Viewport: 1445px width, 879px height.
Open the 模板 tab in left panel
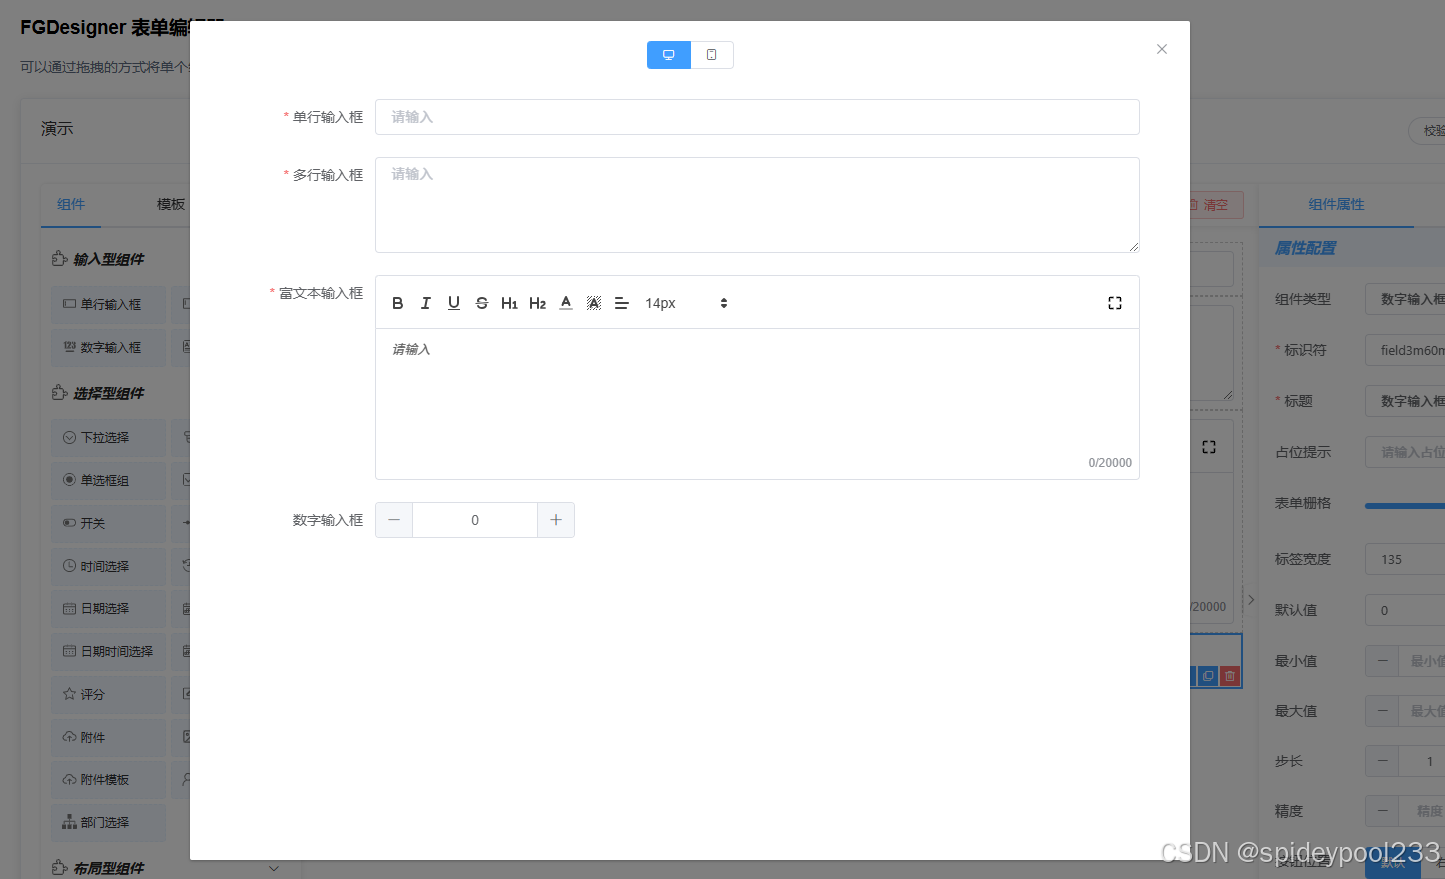pos(171,204)
